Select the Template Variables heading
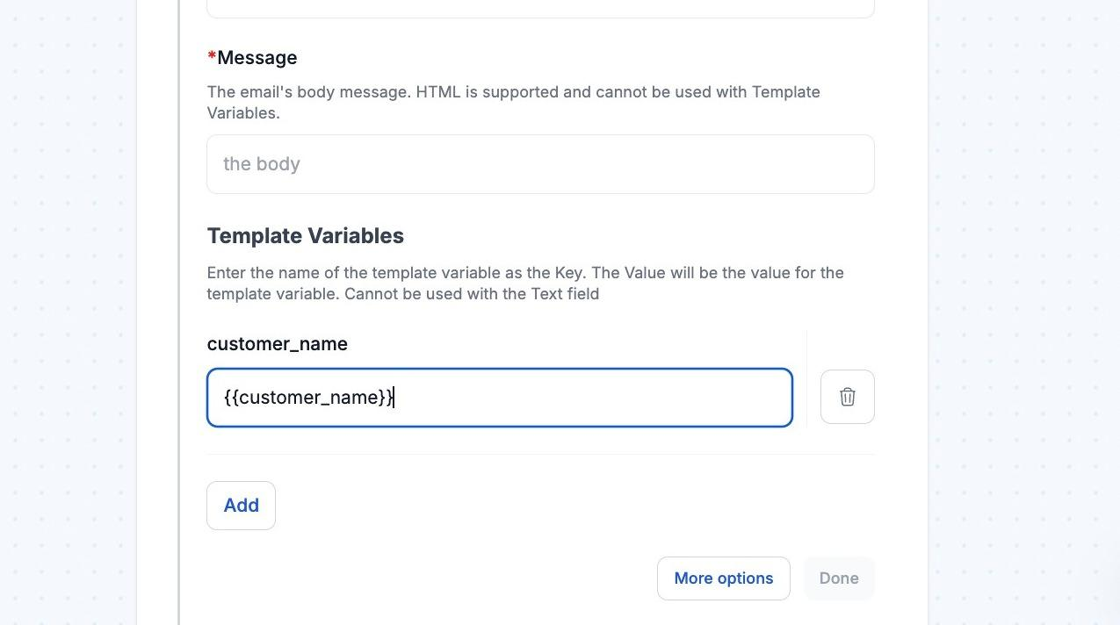 305,236
